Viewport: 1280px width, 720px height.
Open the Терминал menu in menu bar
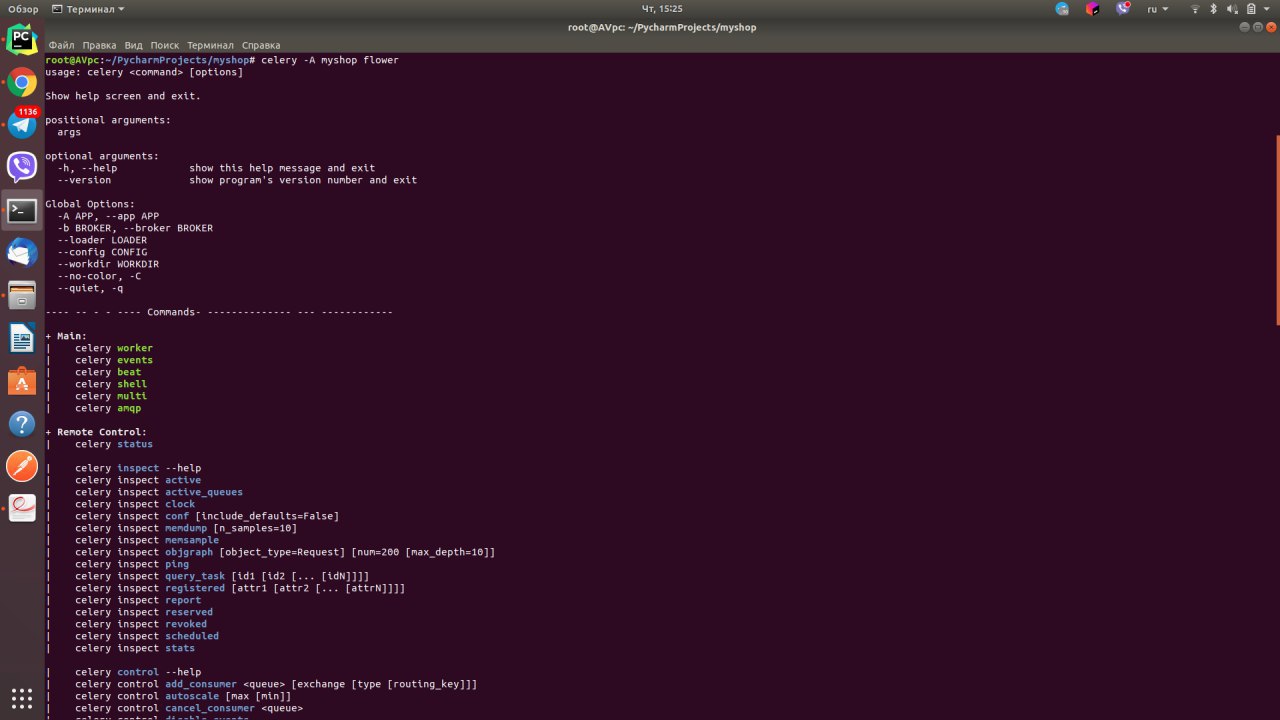point(210,45)
